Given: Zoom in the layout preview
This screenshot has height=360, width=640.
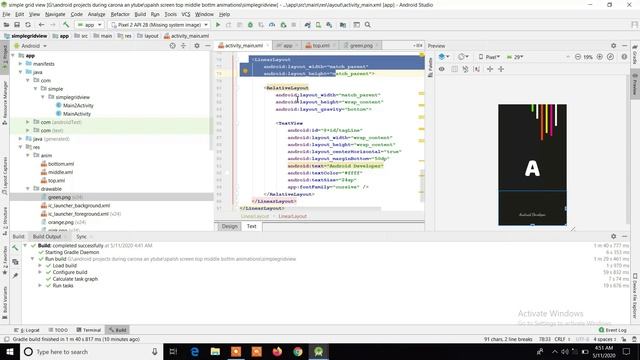Looking at the screenshot, I should click(x=600, y=57).
